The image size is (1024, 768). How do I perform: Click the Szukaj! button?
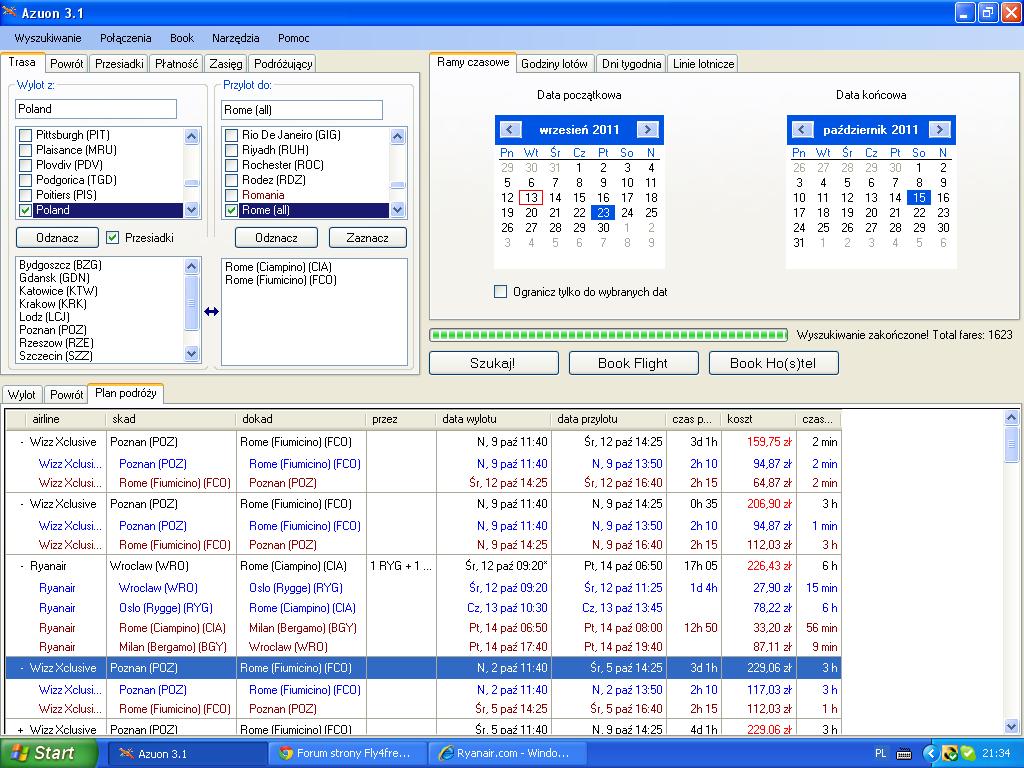(x=494, y=363)
